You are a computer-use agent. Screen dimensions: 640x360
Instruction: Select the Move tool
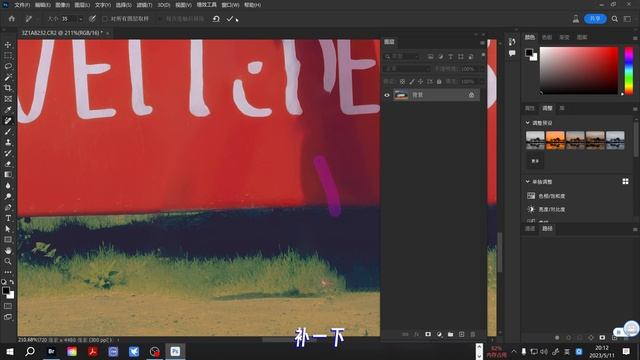(8, 45)
